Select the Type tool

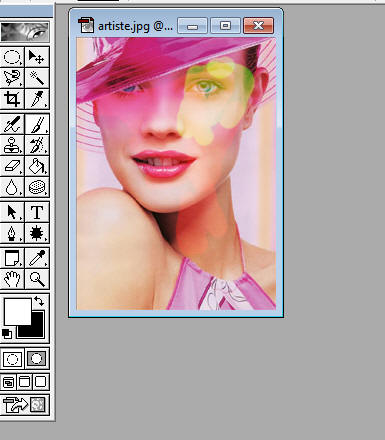coord(37,212)
